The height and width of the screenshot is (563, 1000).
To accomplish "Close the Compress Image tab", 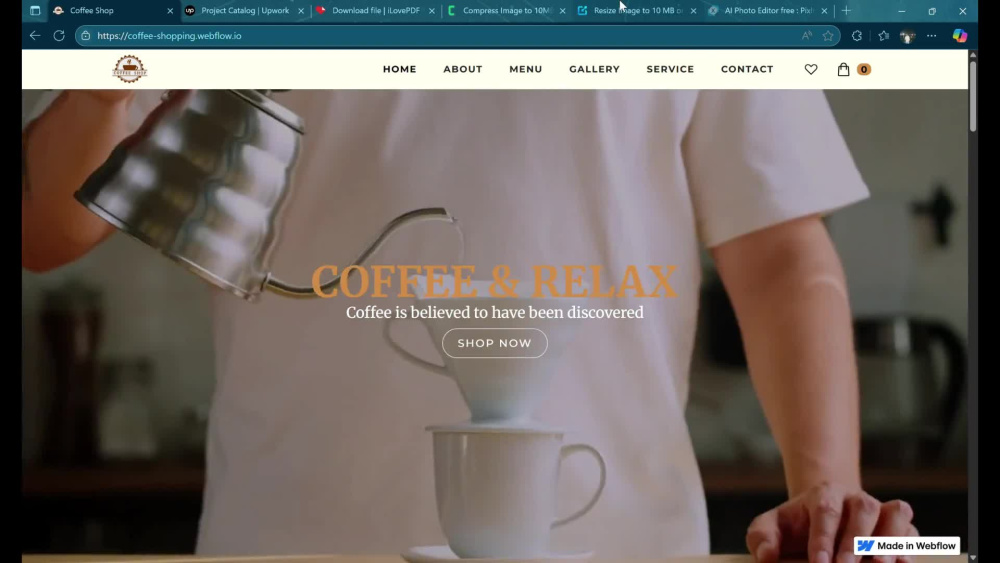I will (x=562, y=11).
